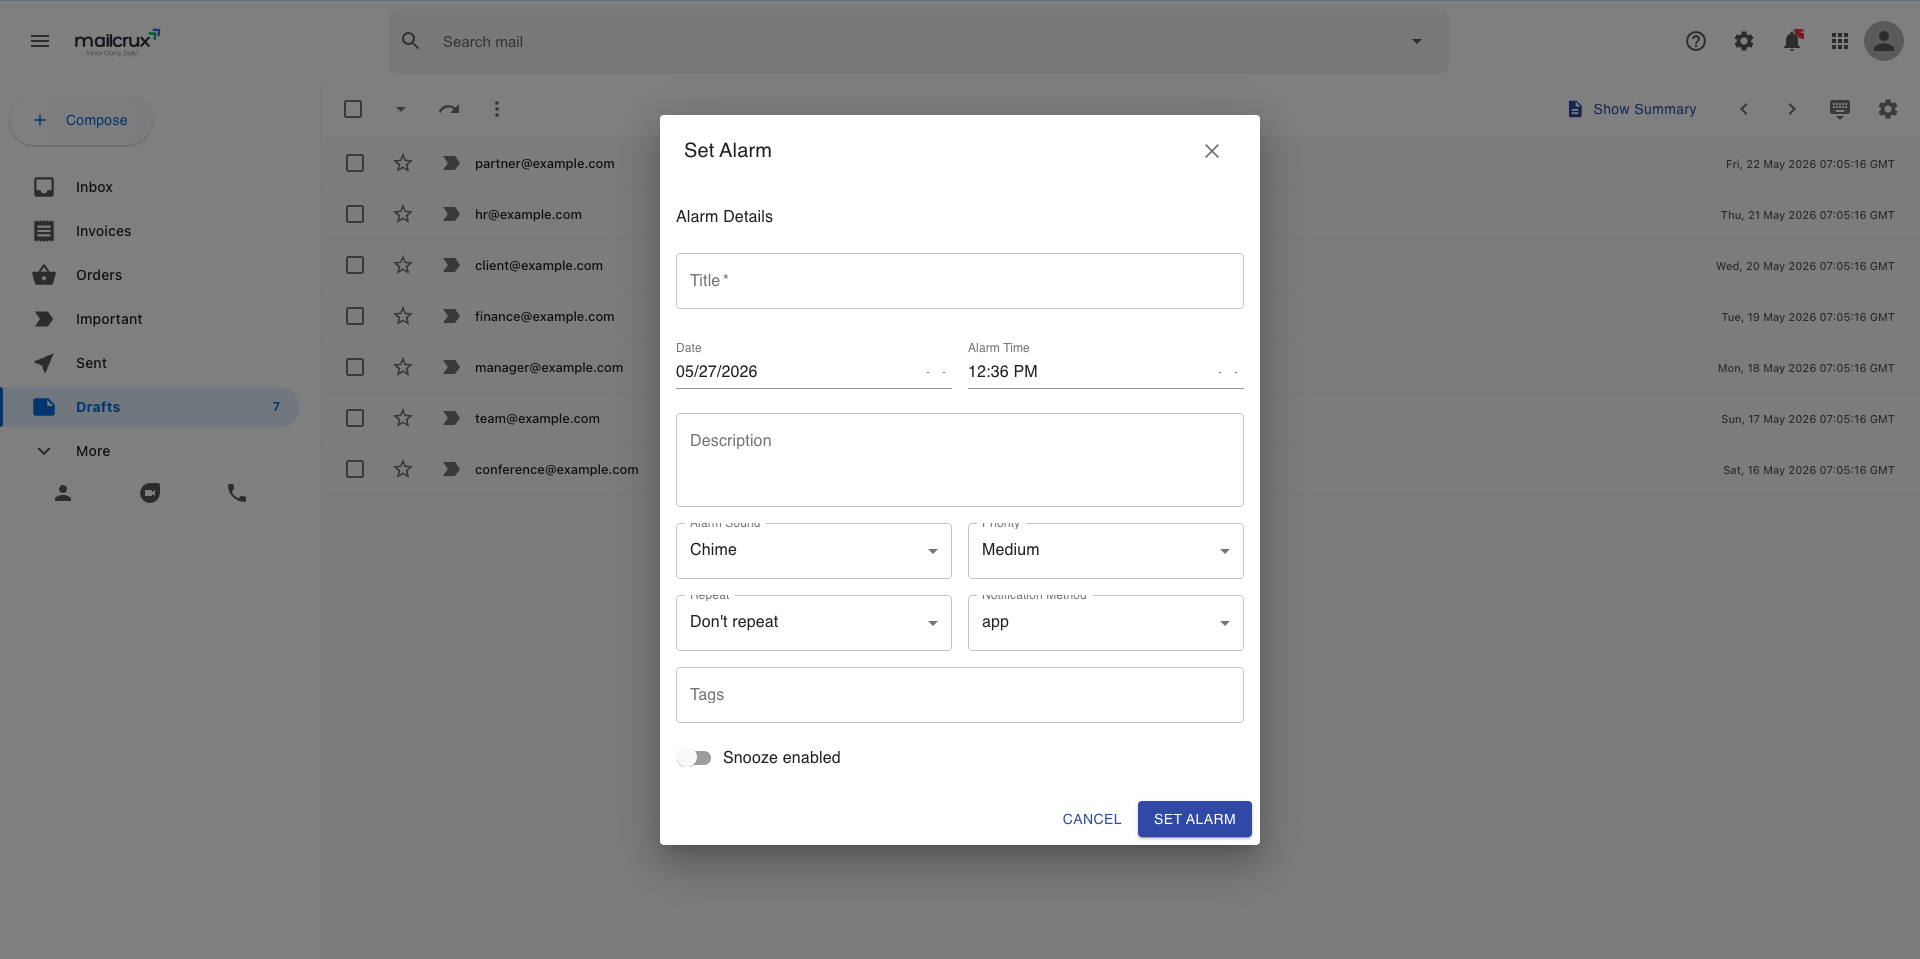Focus the Description text area
Screen dimensions: 1920x959
960,460
